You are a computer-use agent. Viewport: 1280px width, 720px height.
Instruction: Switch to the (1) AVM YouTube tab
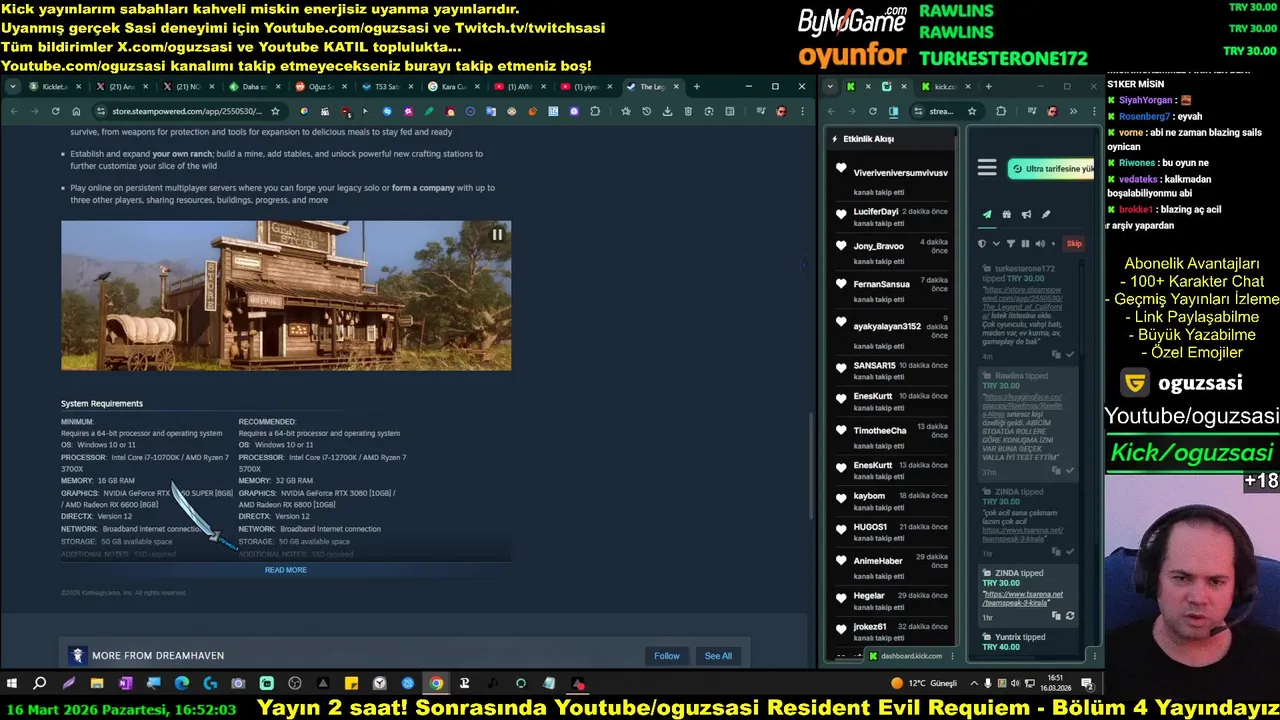tap(518, 87)
